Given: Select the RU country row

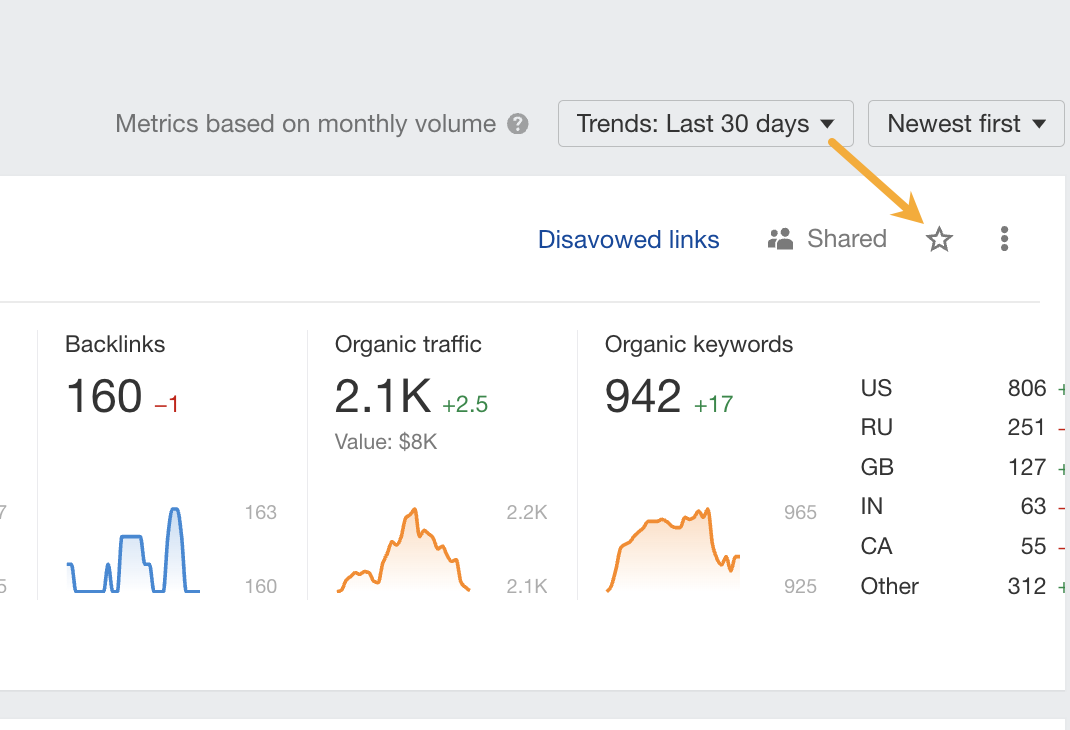Looking at the screenshot, I should (x=950, y=427).
